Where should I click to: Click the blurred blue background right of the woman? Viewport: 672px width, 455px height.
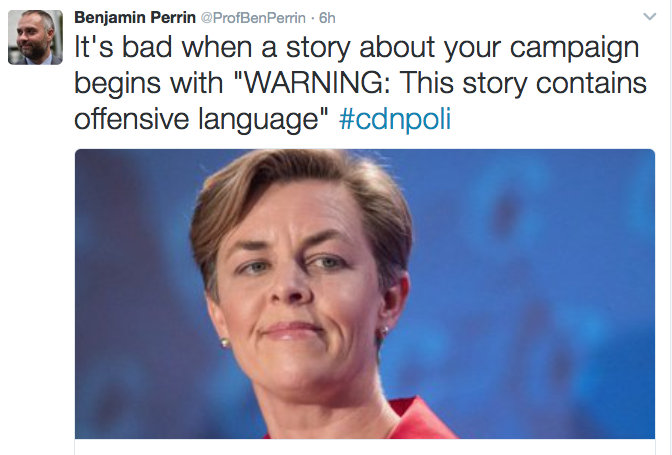click(536, 291)
